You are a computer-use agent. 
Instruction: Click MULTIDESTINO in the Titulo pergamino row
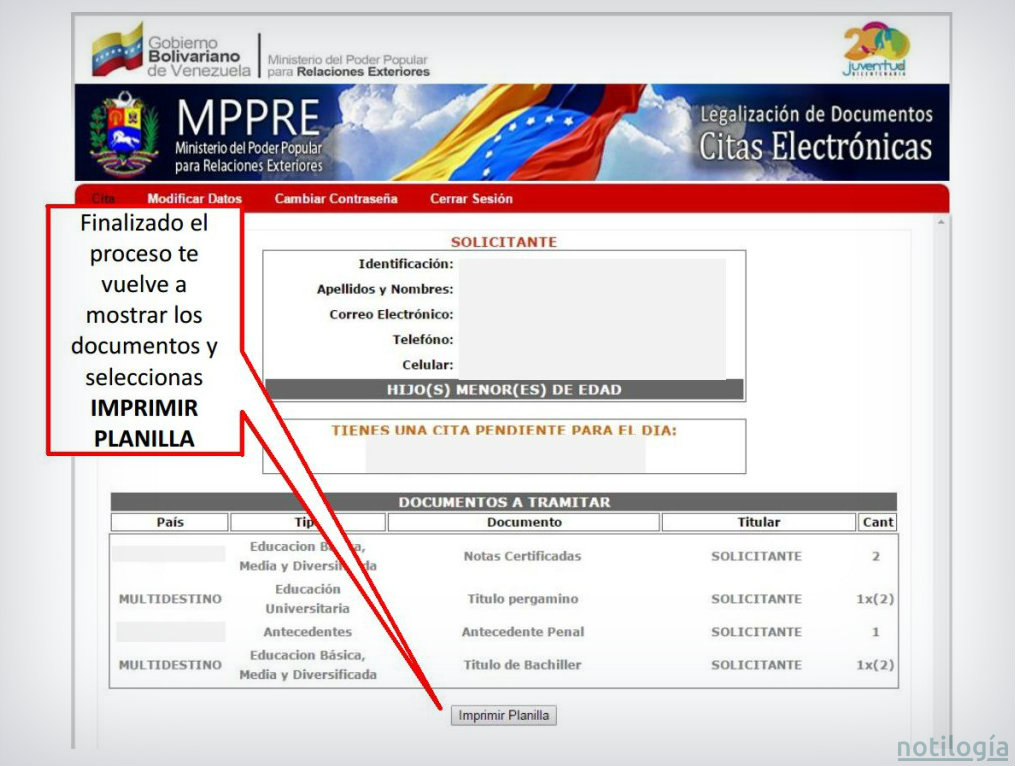pyautogui.click(x=170, y=599)
